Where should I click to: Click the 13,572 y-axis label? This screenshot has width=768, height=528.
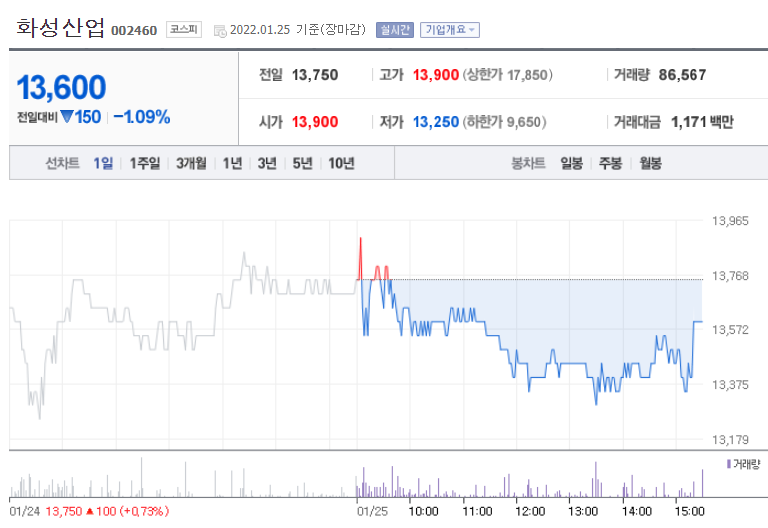coord(730,330)
